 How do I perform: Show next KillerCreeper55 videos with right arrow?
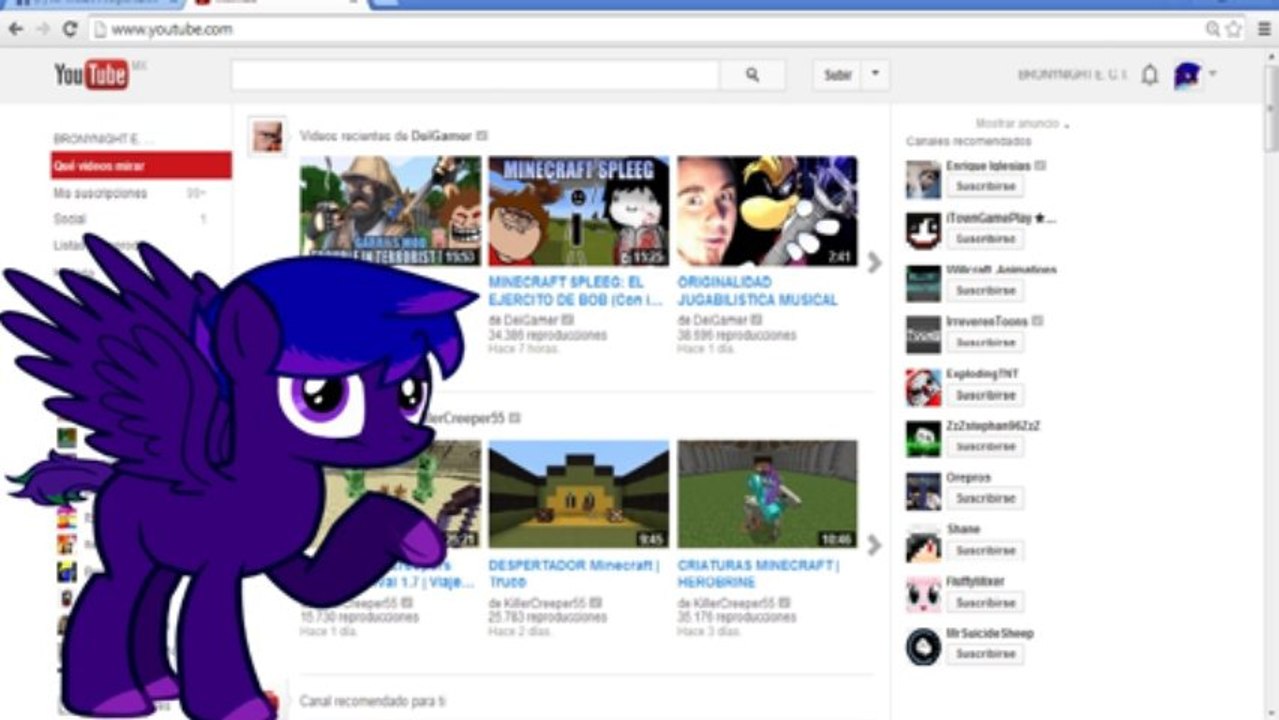click(875, 545)
